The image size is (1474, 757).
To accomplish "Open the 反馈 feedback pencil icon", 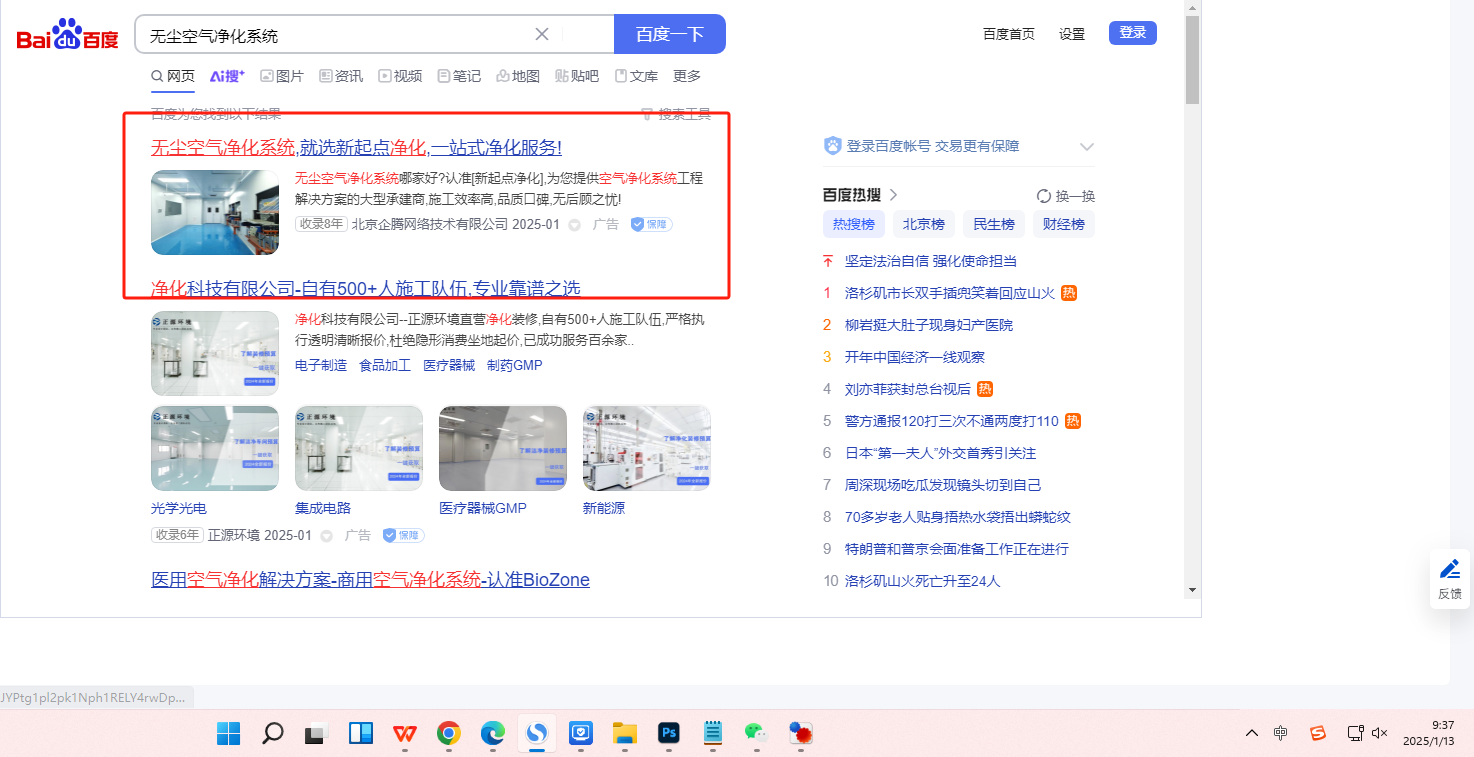I will pos(1449,569).
